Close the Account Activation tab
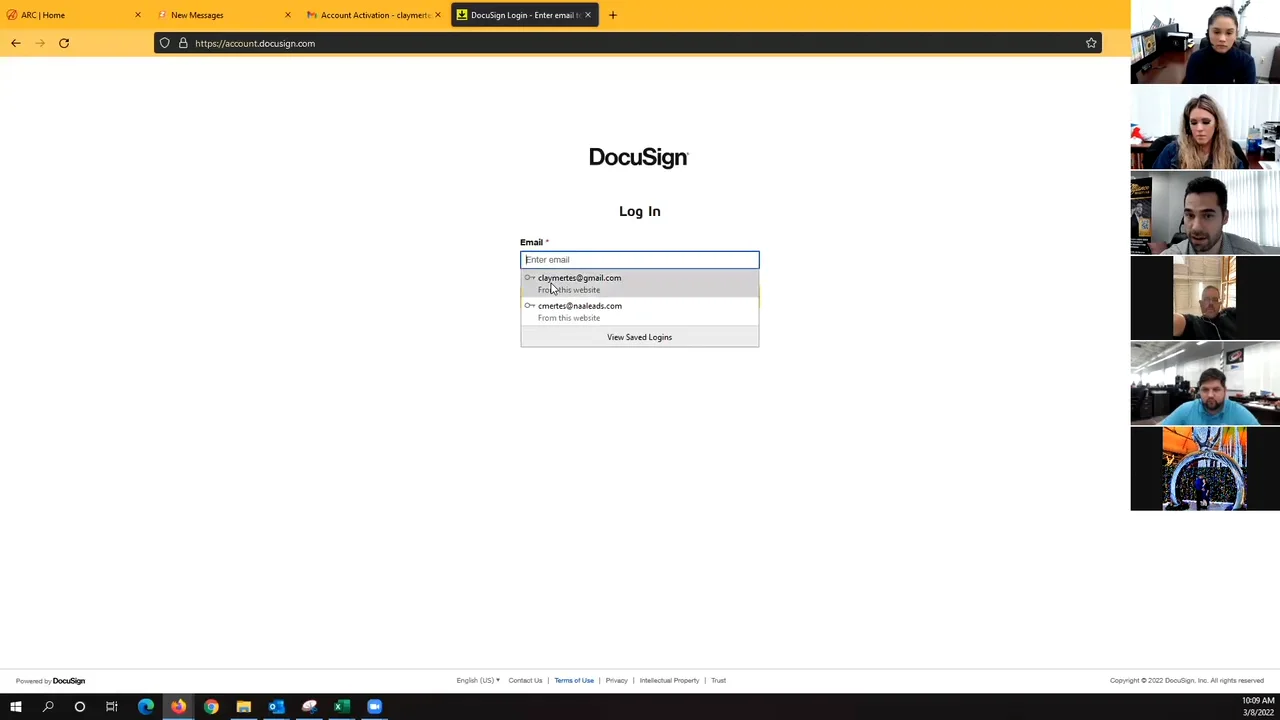 tap(438, 15)
